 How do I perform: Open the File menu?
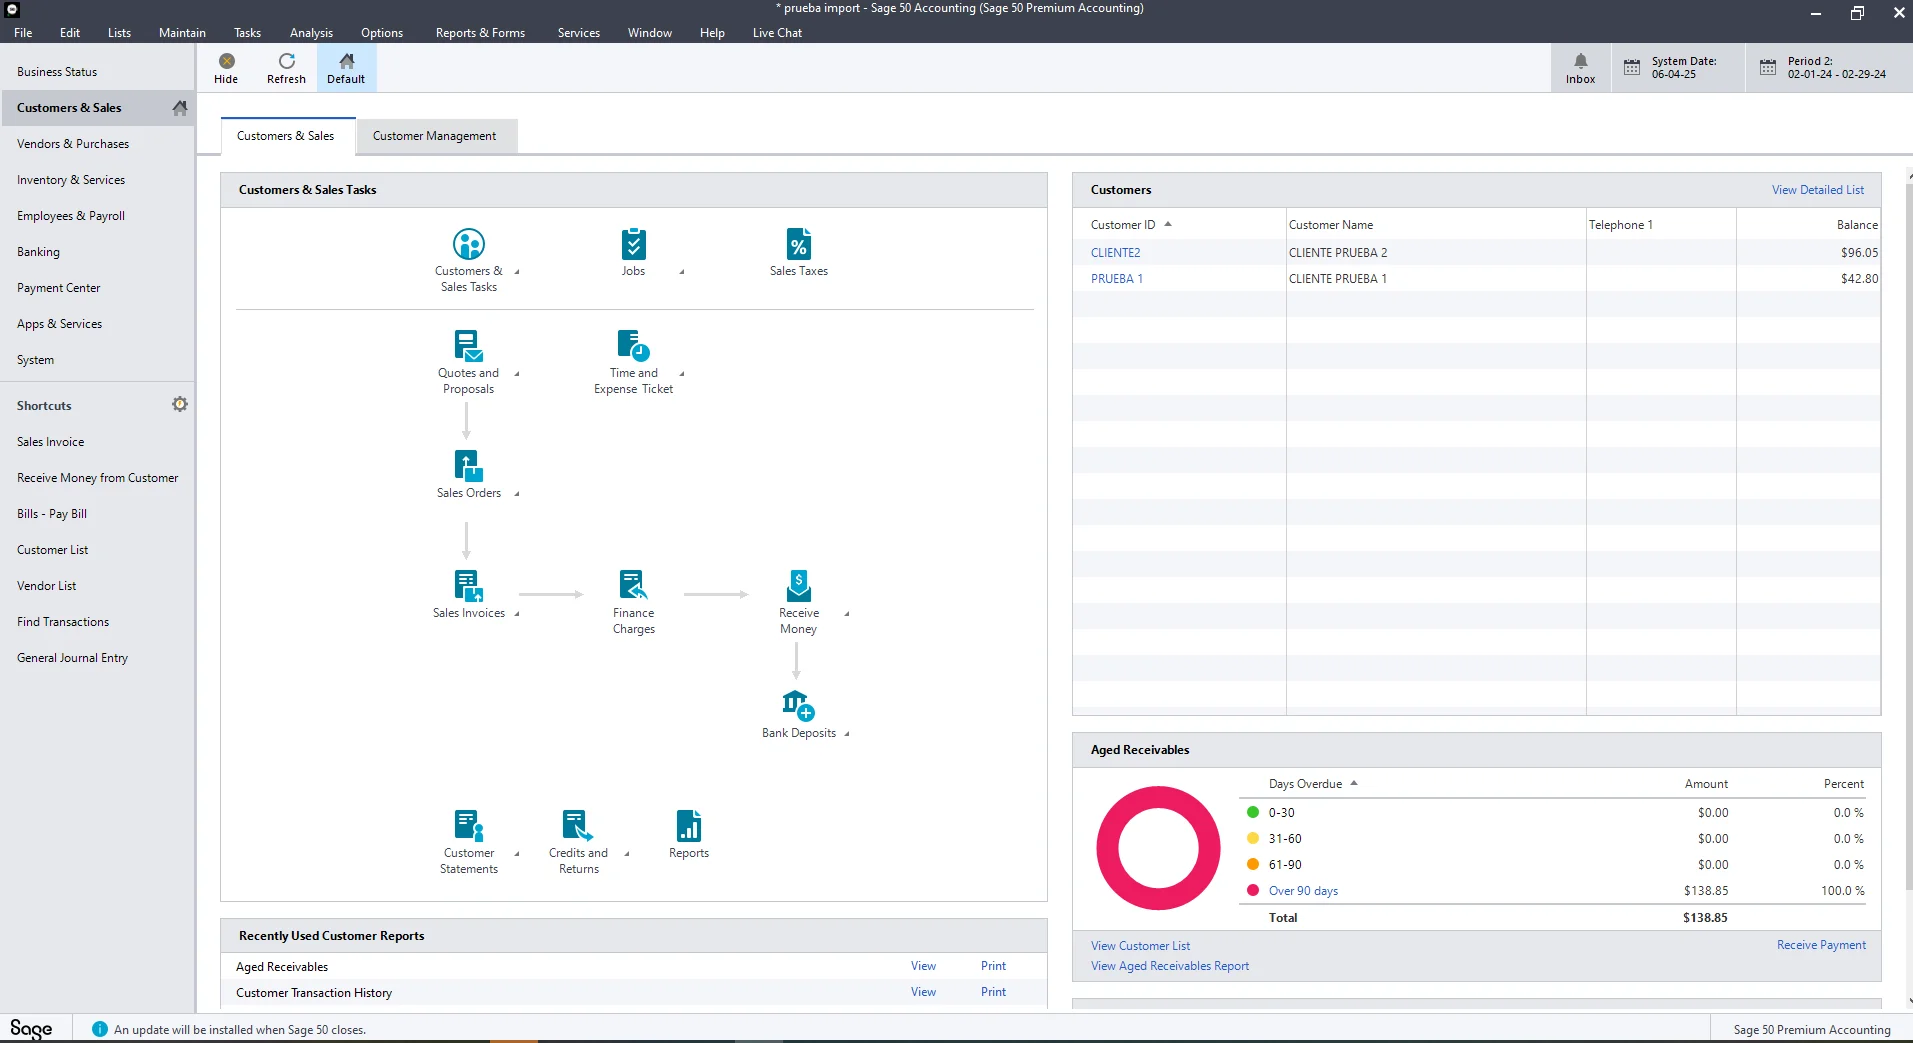point(23,32)
